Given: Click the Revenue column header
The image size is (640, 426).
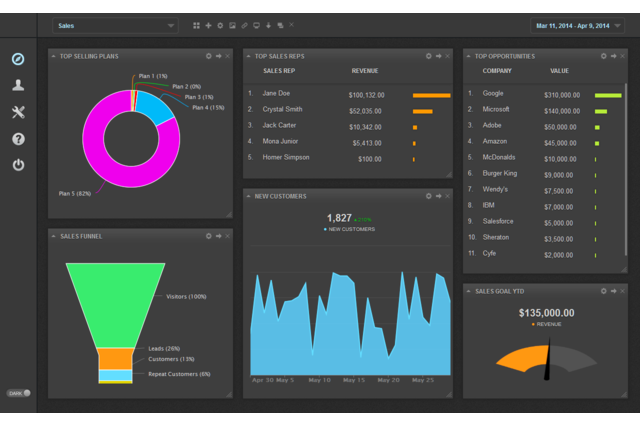Looking at the screenshot, I should coord(365,72).
